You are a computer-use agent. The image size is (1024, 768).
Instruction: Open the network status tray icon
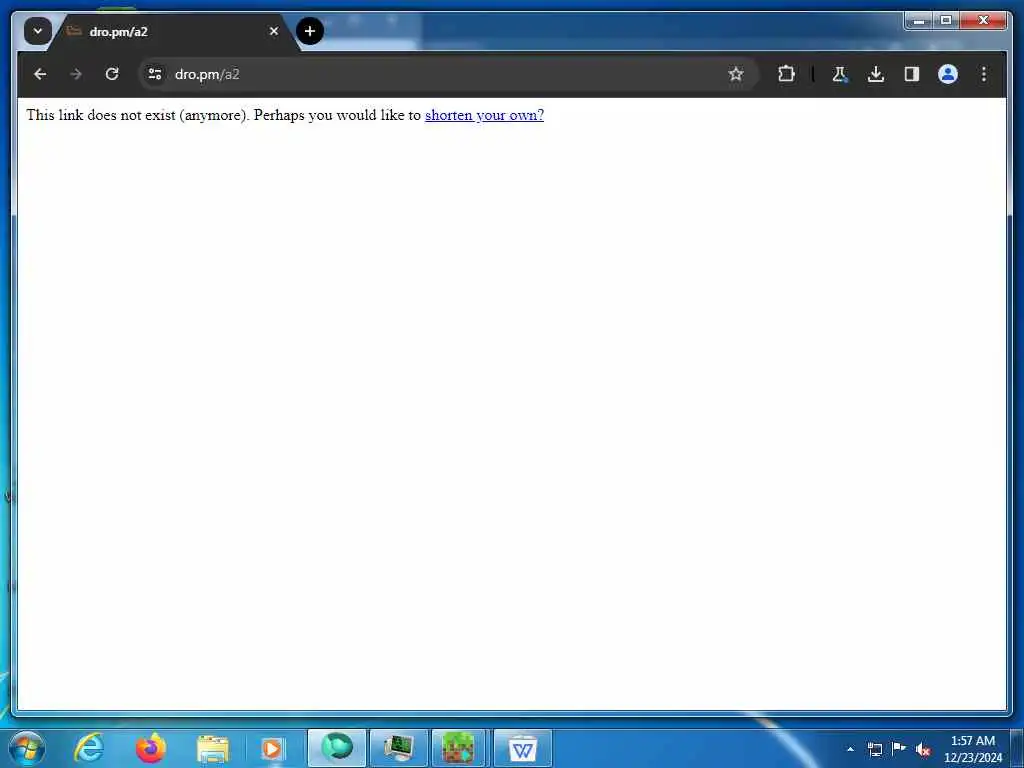tap(874, 749)
